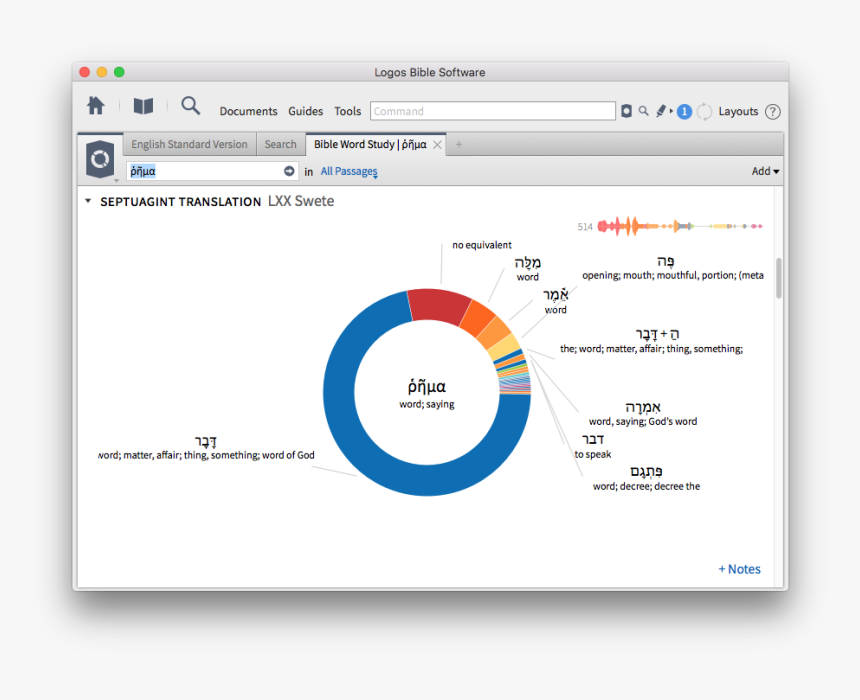Go to the Home page icon
860x700 pixels.
95,105
